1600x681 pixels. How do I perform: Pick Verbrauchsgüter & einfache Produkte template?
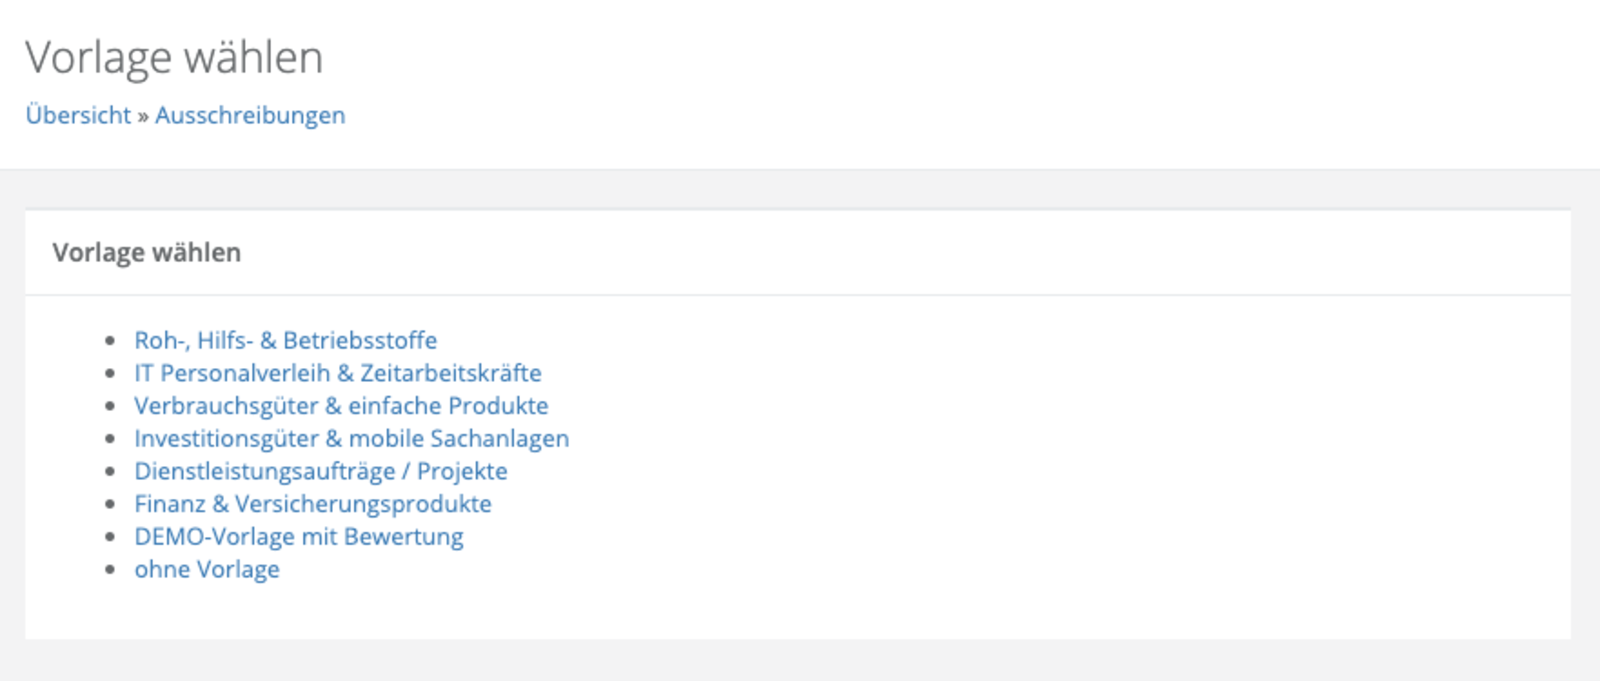click(341, 406)
